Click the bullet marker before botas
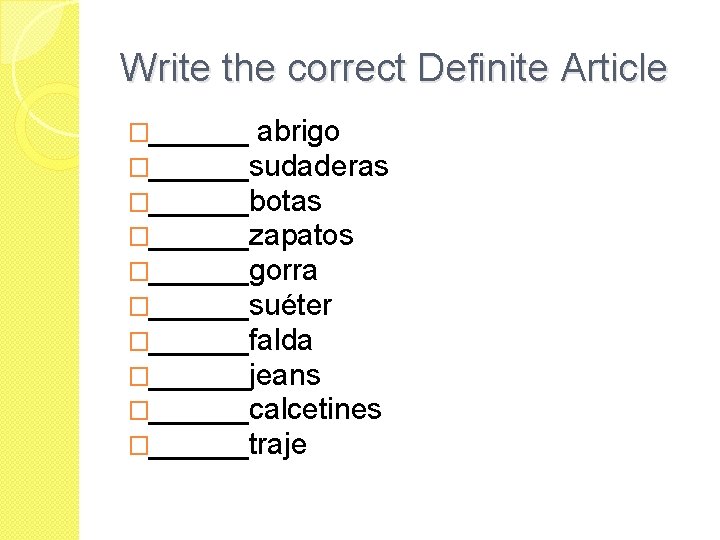This screenshot has height=540, width=720. (139, 202)
